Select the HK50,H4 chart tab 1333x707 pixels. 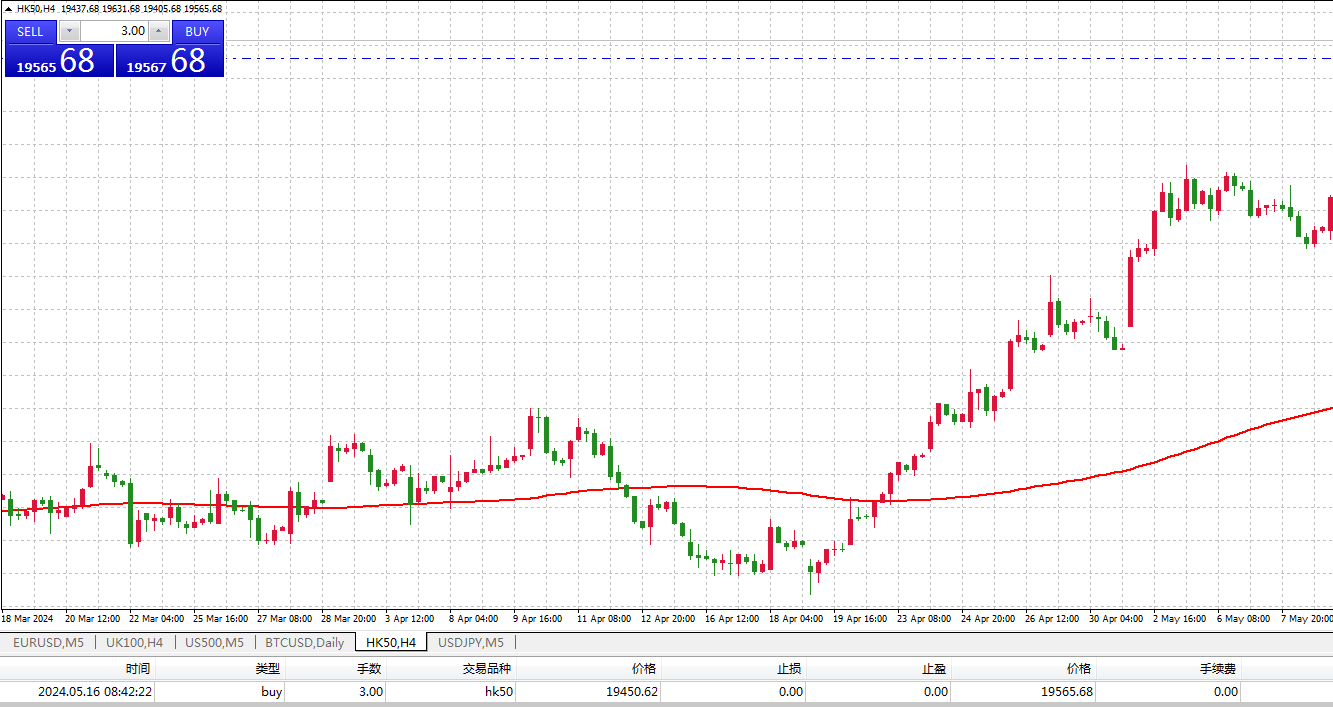[390, 642]
